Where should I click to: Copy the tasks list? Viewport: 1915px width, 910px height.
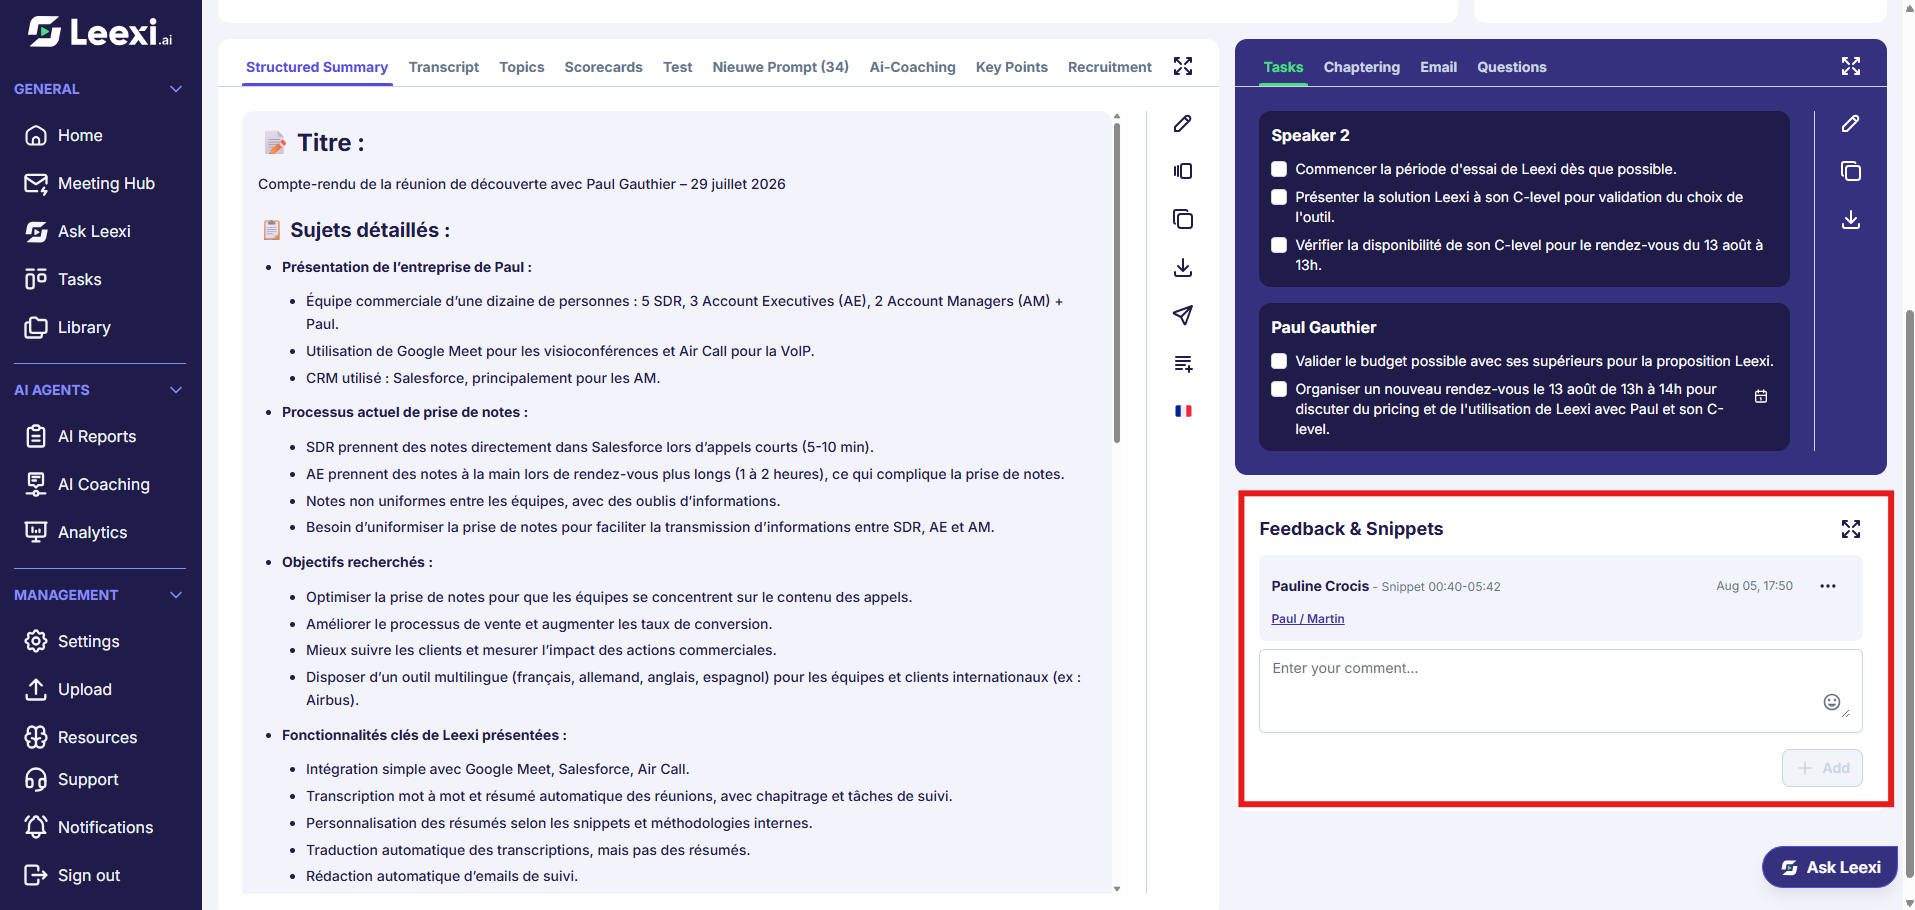(1851, 171)
